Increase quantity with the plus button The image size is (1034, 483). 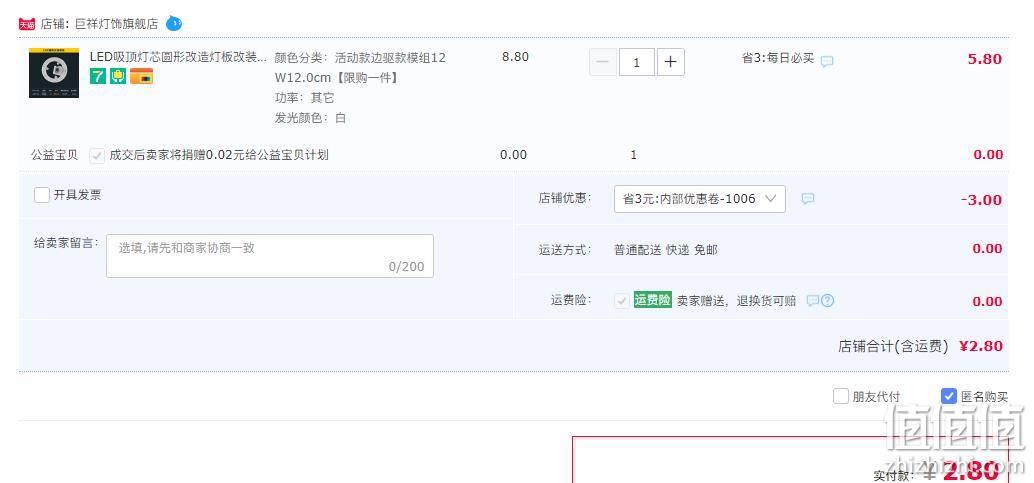[x=671, y=62]
